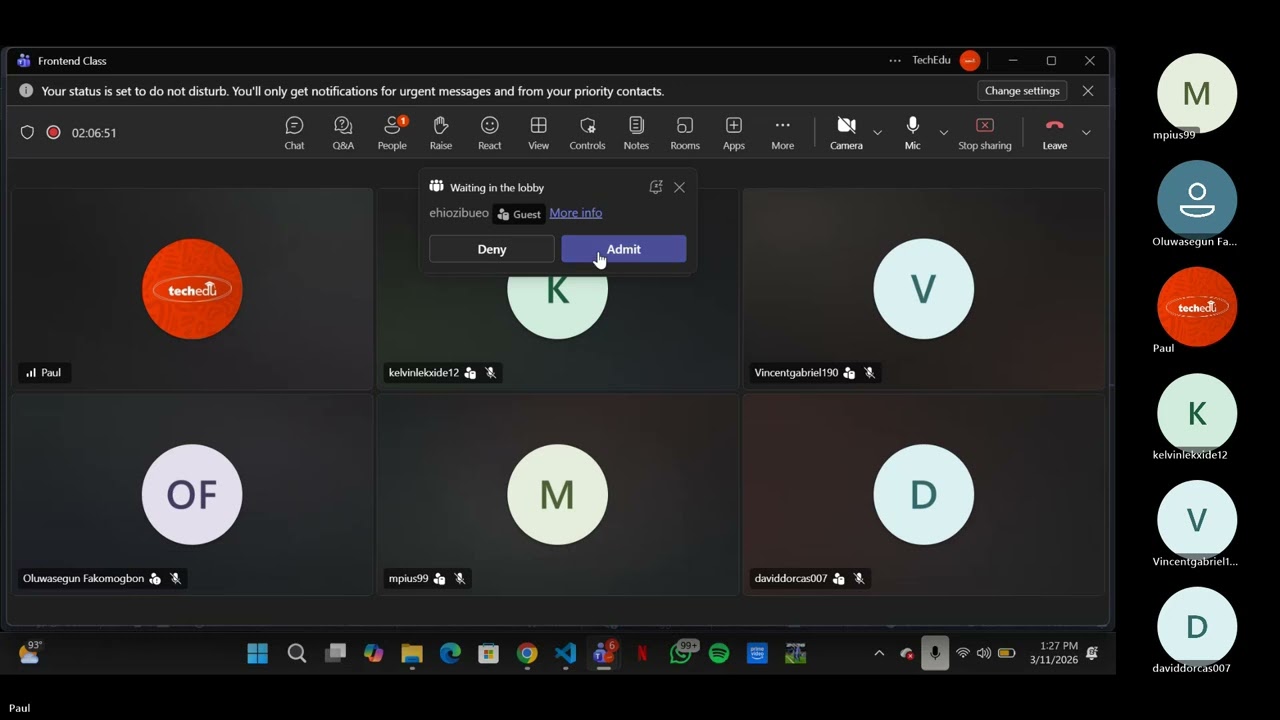Open WhatsApp from the taskbar
Image resolution: width=1280 pixels, height=720 pixels.
point(681,654)
